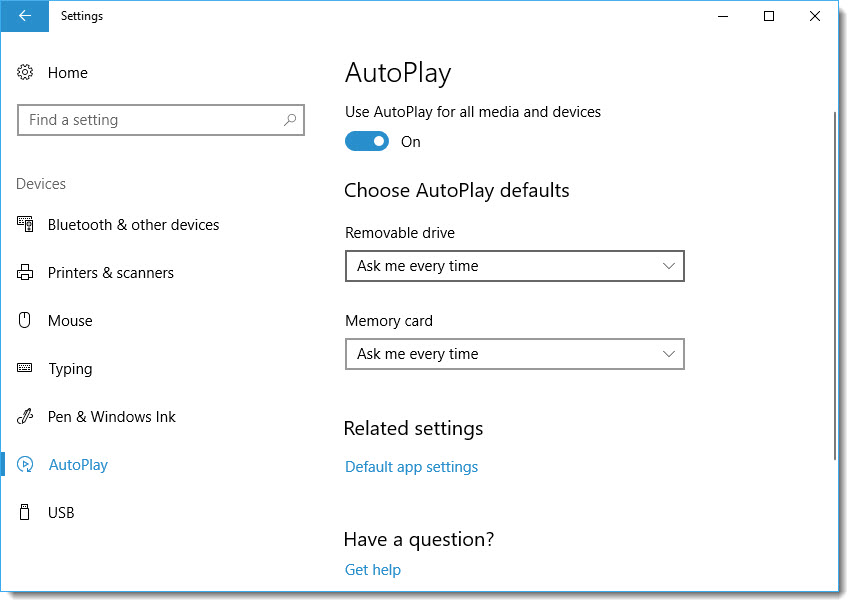Expand the Removable drive options chevron
The height and width of the screenshot is (607, 854).
pos(669,266)
